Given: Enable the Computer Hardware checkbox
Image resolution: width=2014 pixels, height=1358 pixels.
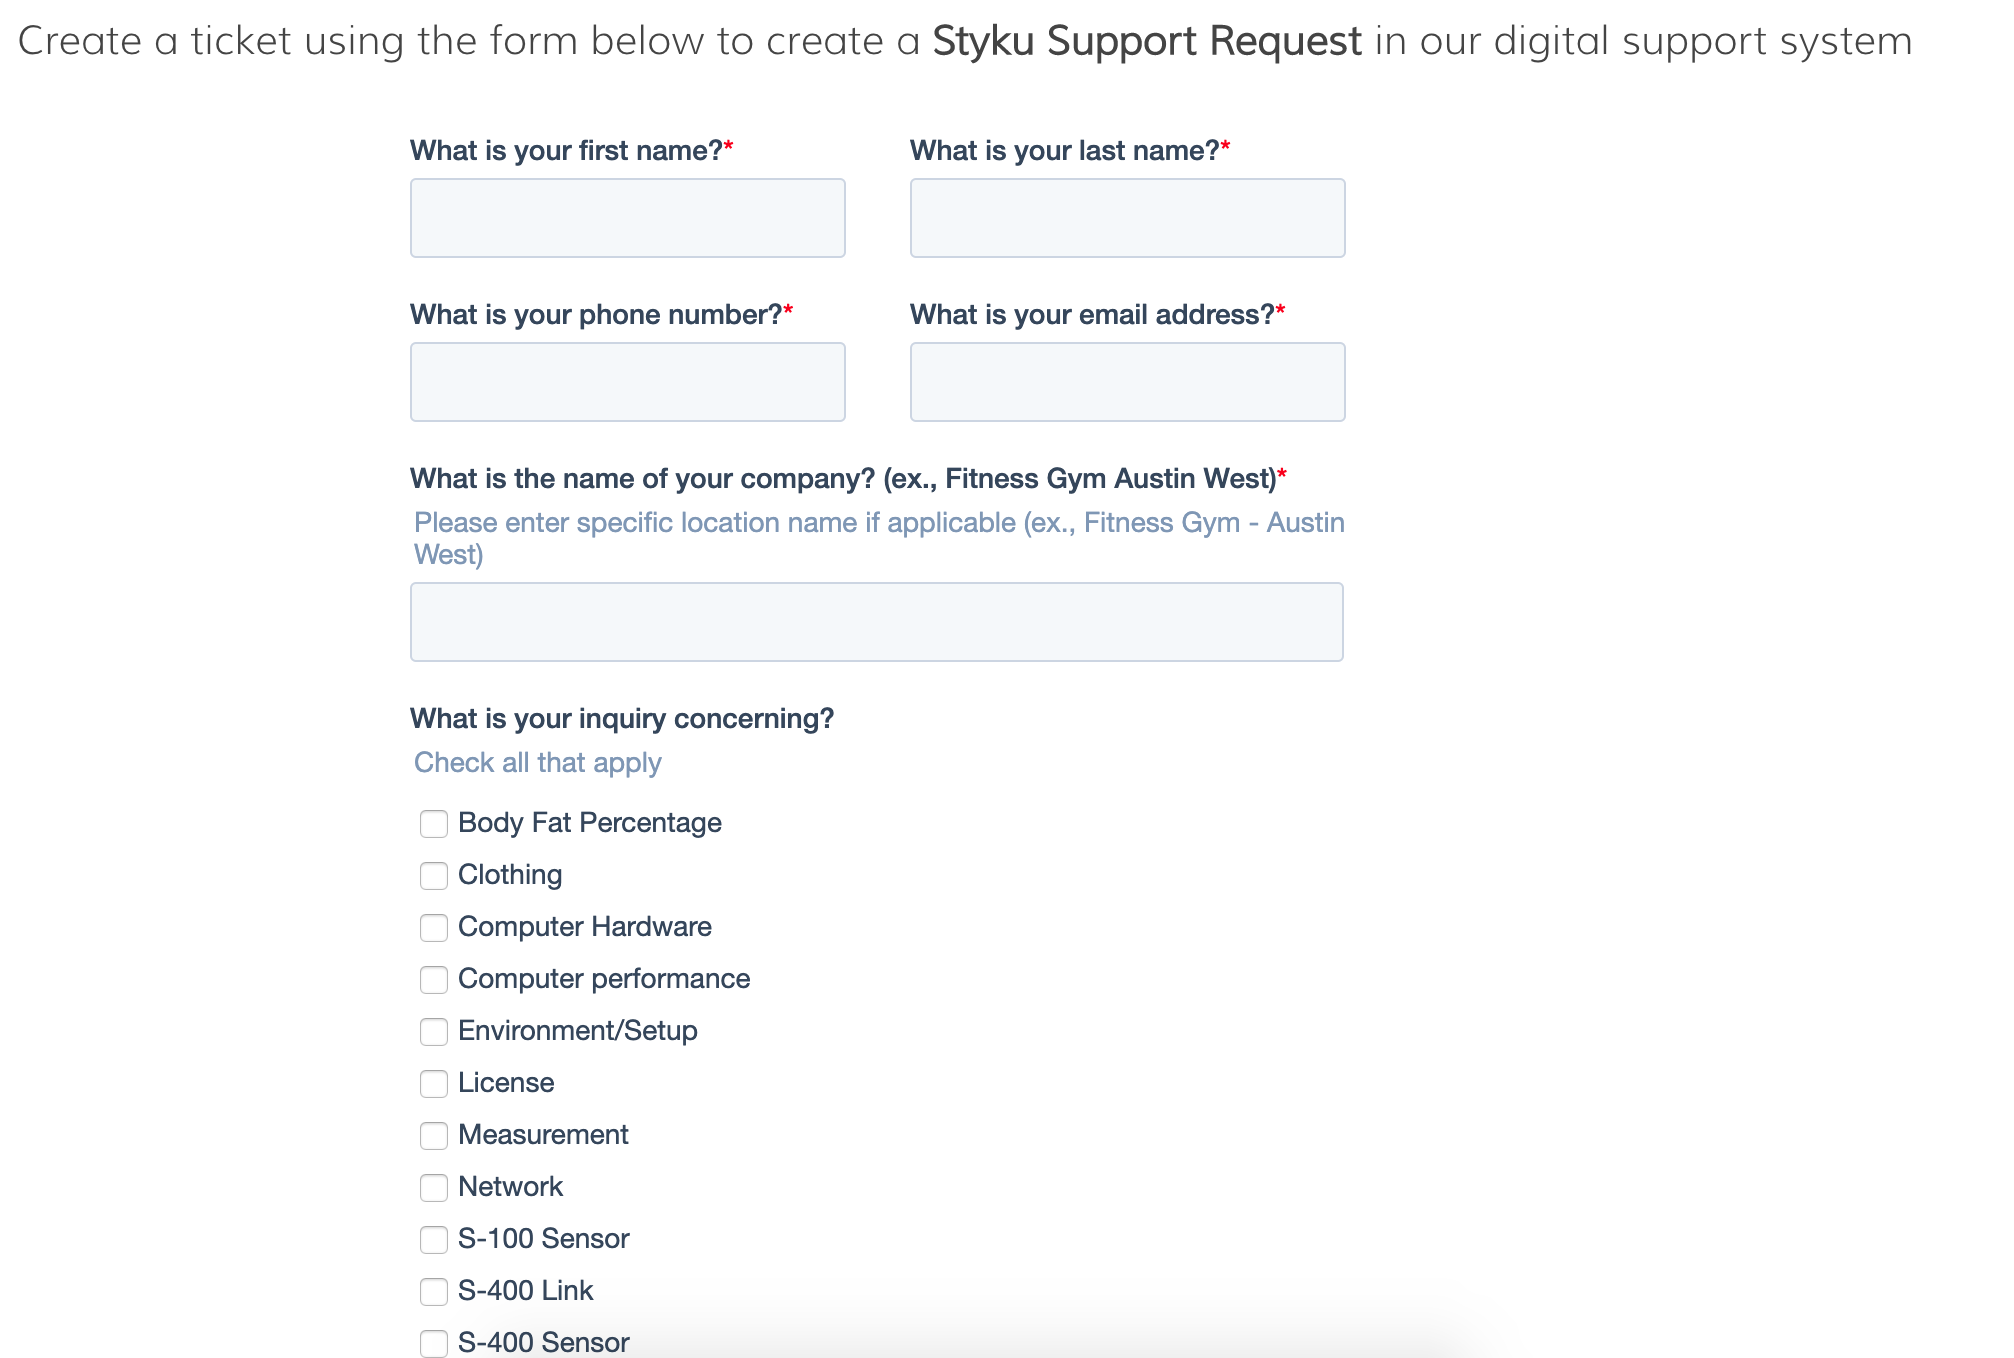Looking at the screenshot, I should [x=434, y=928].
